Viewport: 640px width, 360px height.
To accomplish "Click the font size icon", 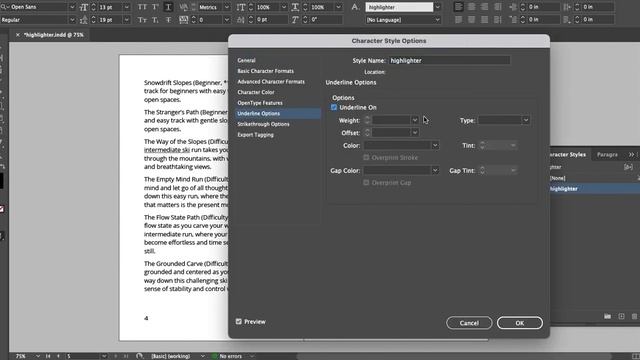I will [x=84, y=7].
